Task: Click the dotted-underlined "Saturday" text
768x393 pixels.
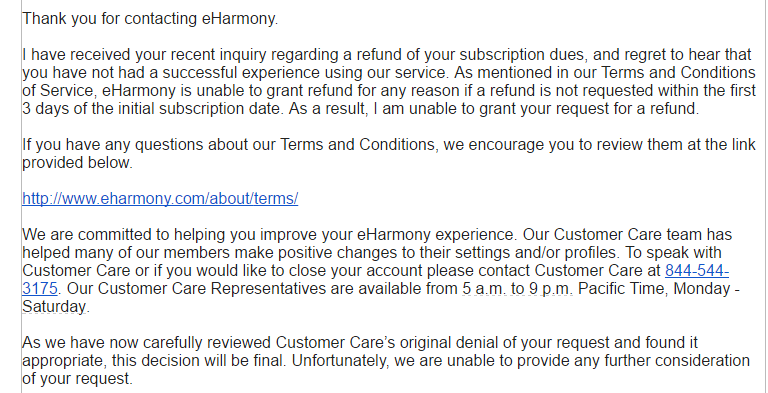Action: pyautogui.click(x=54, y=307)
